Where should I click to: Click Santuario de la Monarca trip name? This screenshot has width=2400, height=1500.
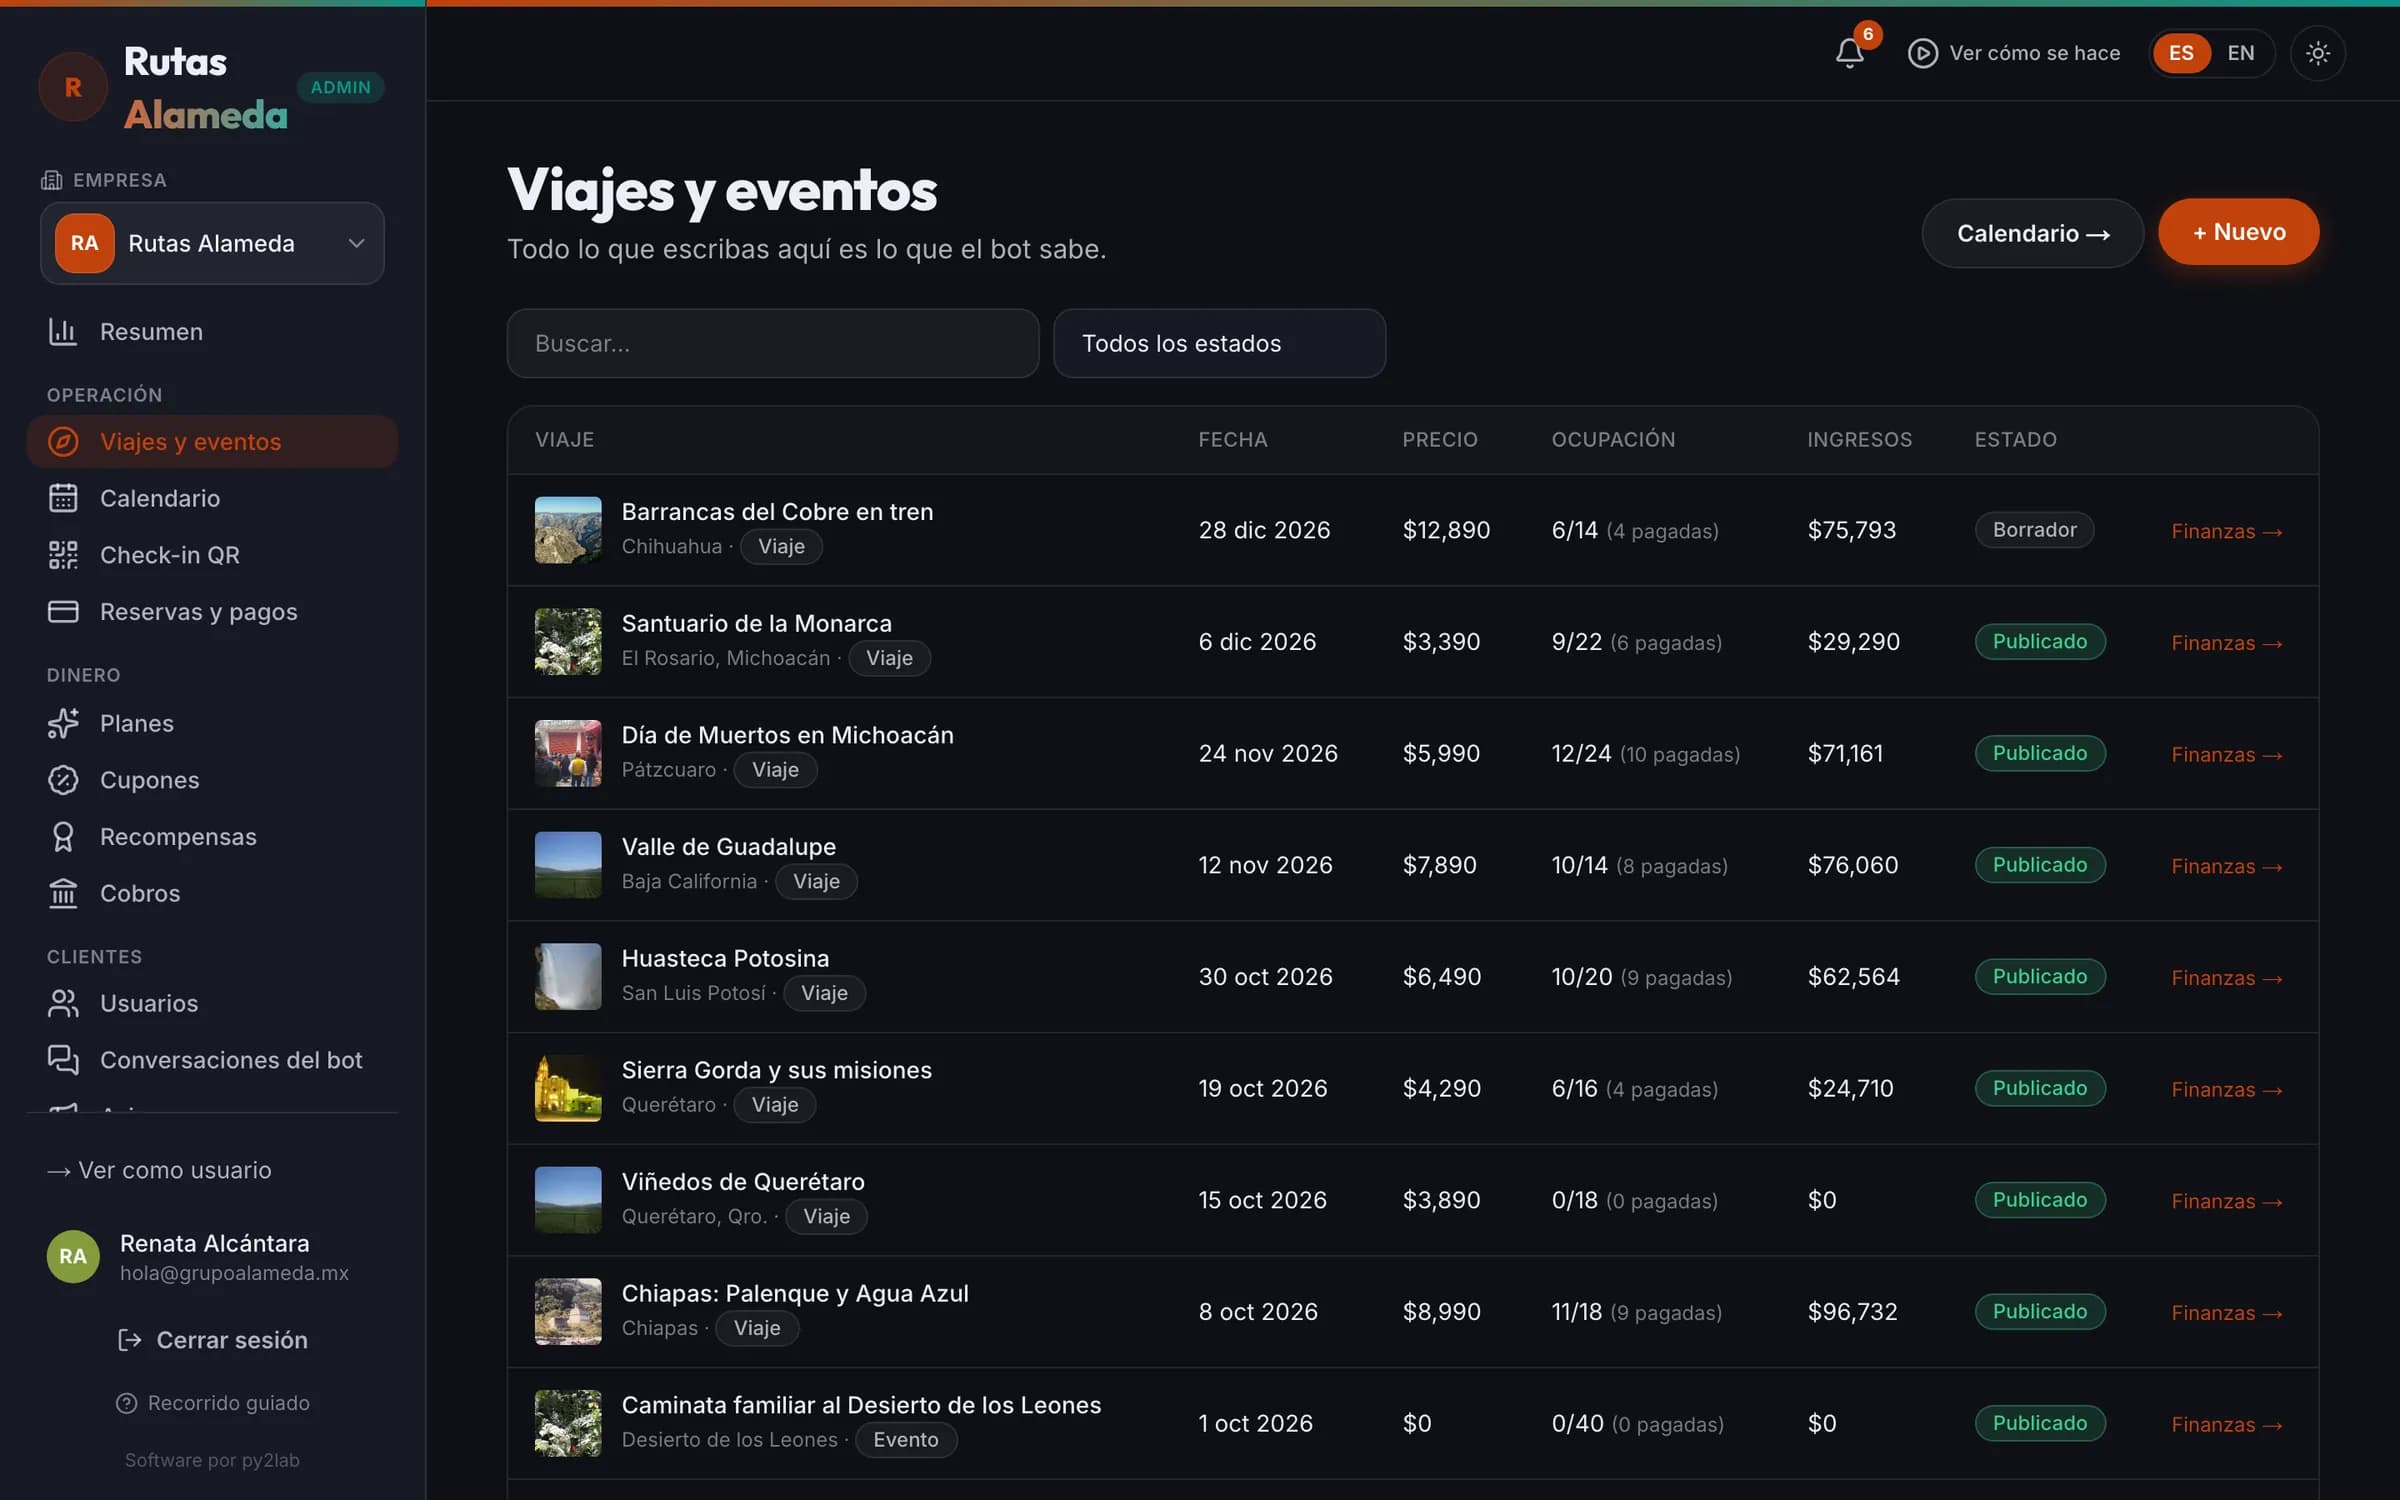tap(756, 623)
